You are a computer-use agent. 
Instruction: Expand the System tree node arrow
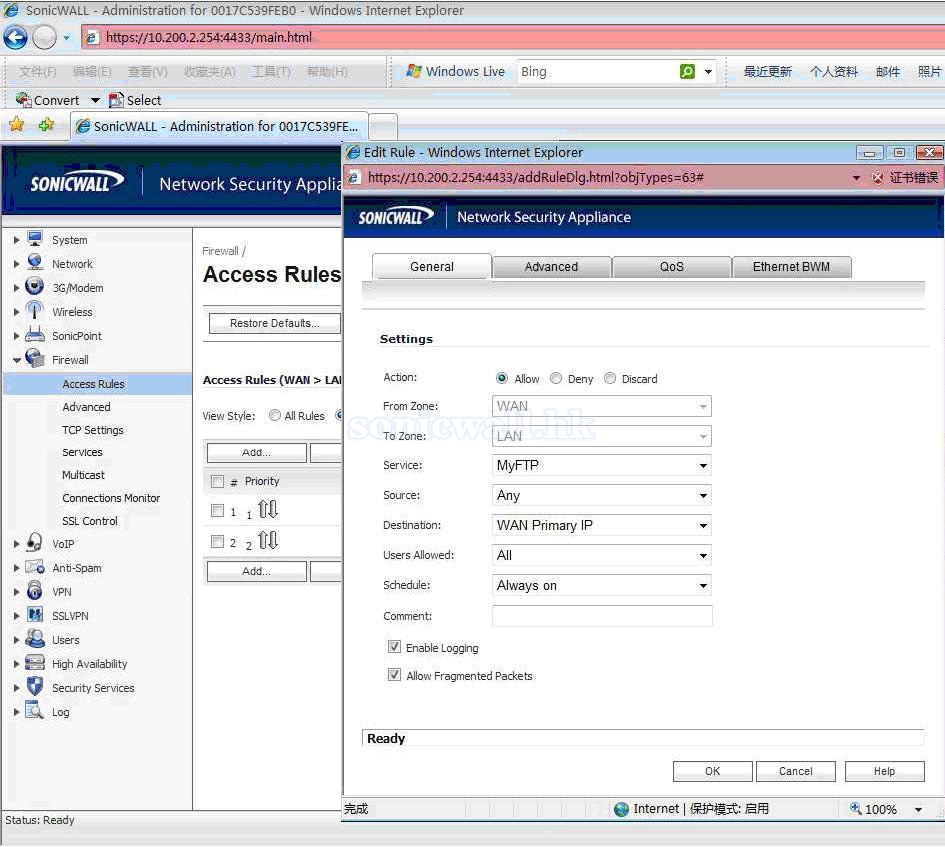[x=17, y=240]
